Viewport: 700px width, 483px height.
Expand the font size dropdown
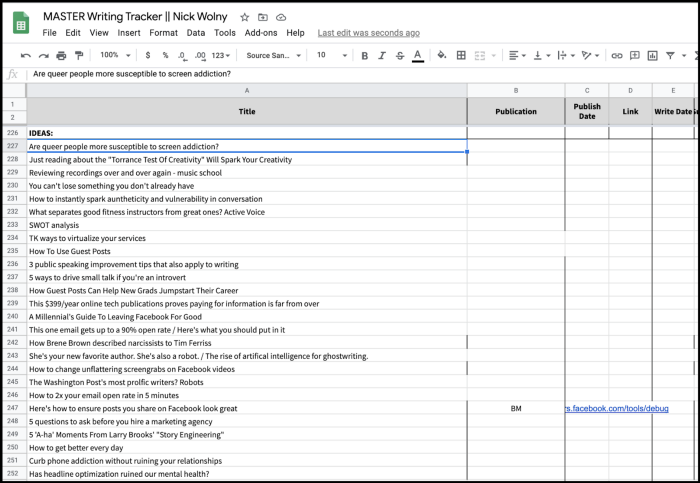pyautogui.click(x=330, y=56)
